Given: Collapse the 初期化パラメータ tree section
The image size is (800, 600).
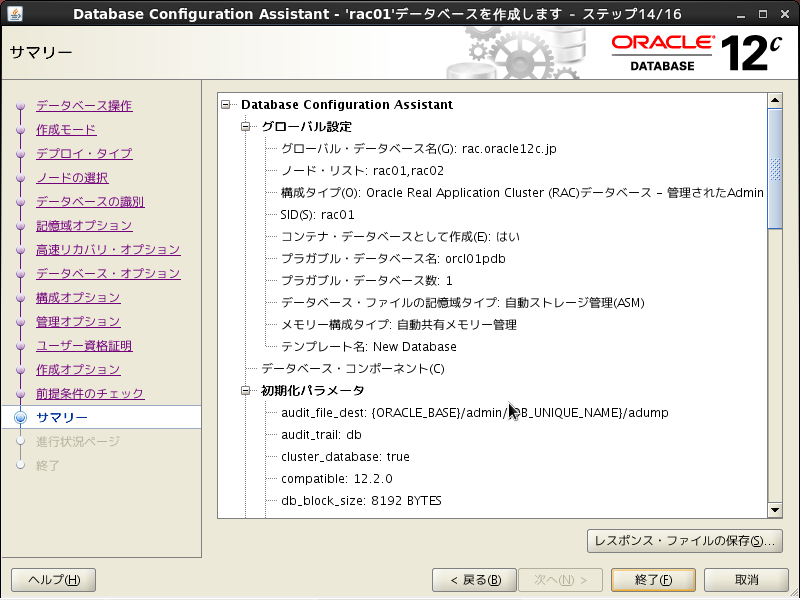Looking at the screenshot, I should (245, 391).
